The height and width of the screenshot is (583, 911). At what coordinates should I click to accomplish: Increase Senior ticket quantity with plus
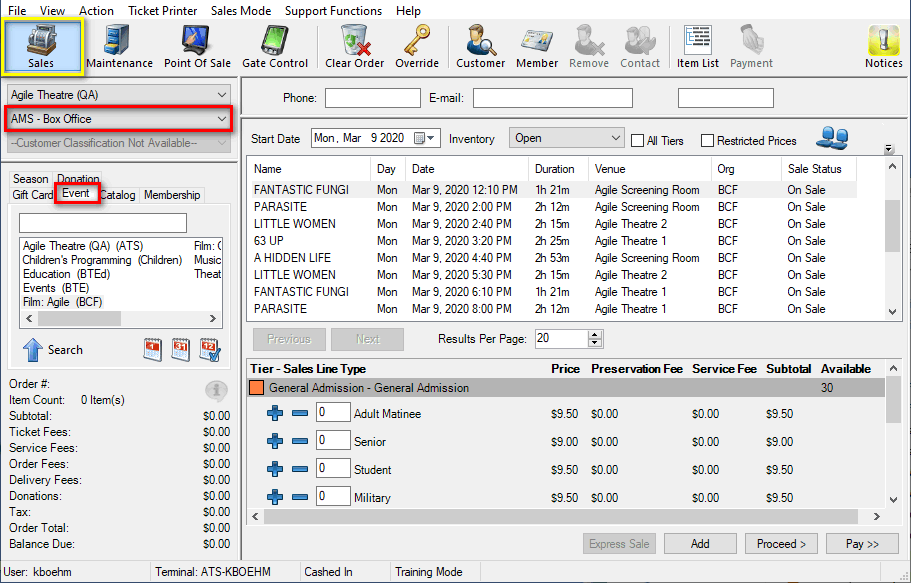(275, 441)
